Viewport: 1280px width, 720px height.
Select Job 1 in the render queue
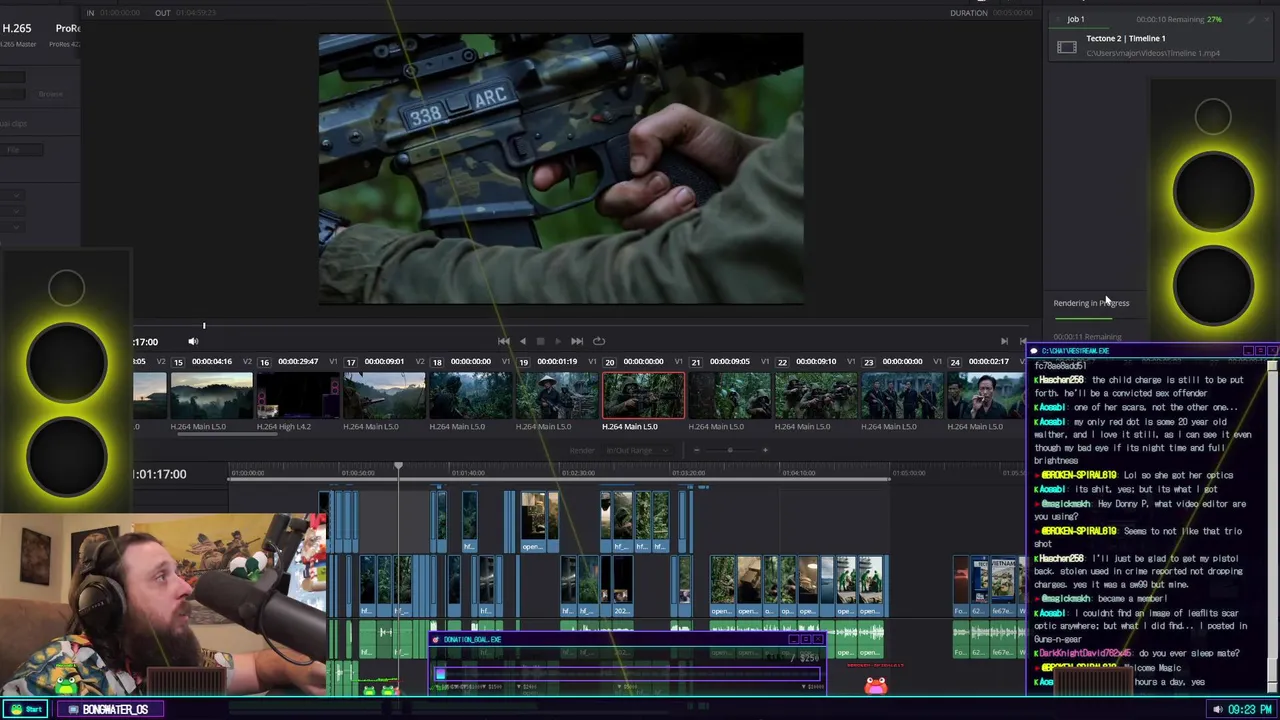point(1158,37)
